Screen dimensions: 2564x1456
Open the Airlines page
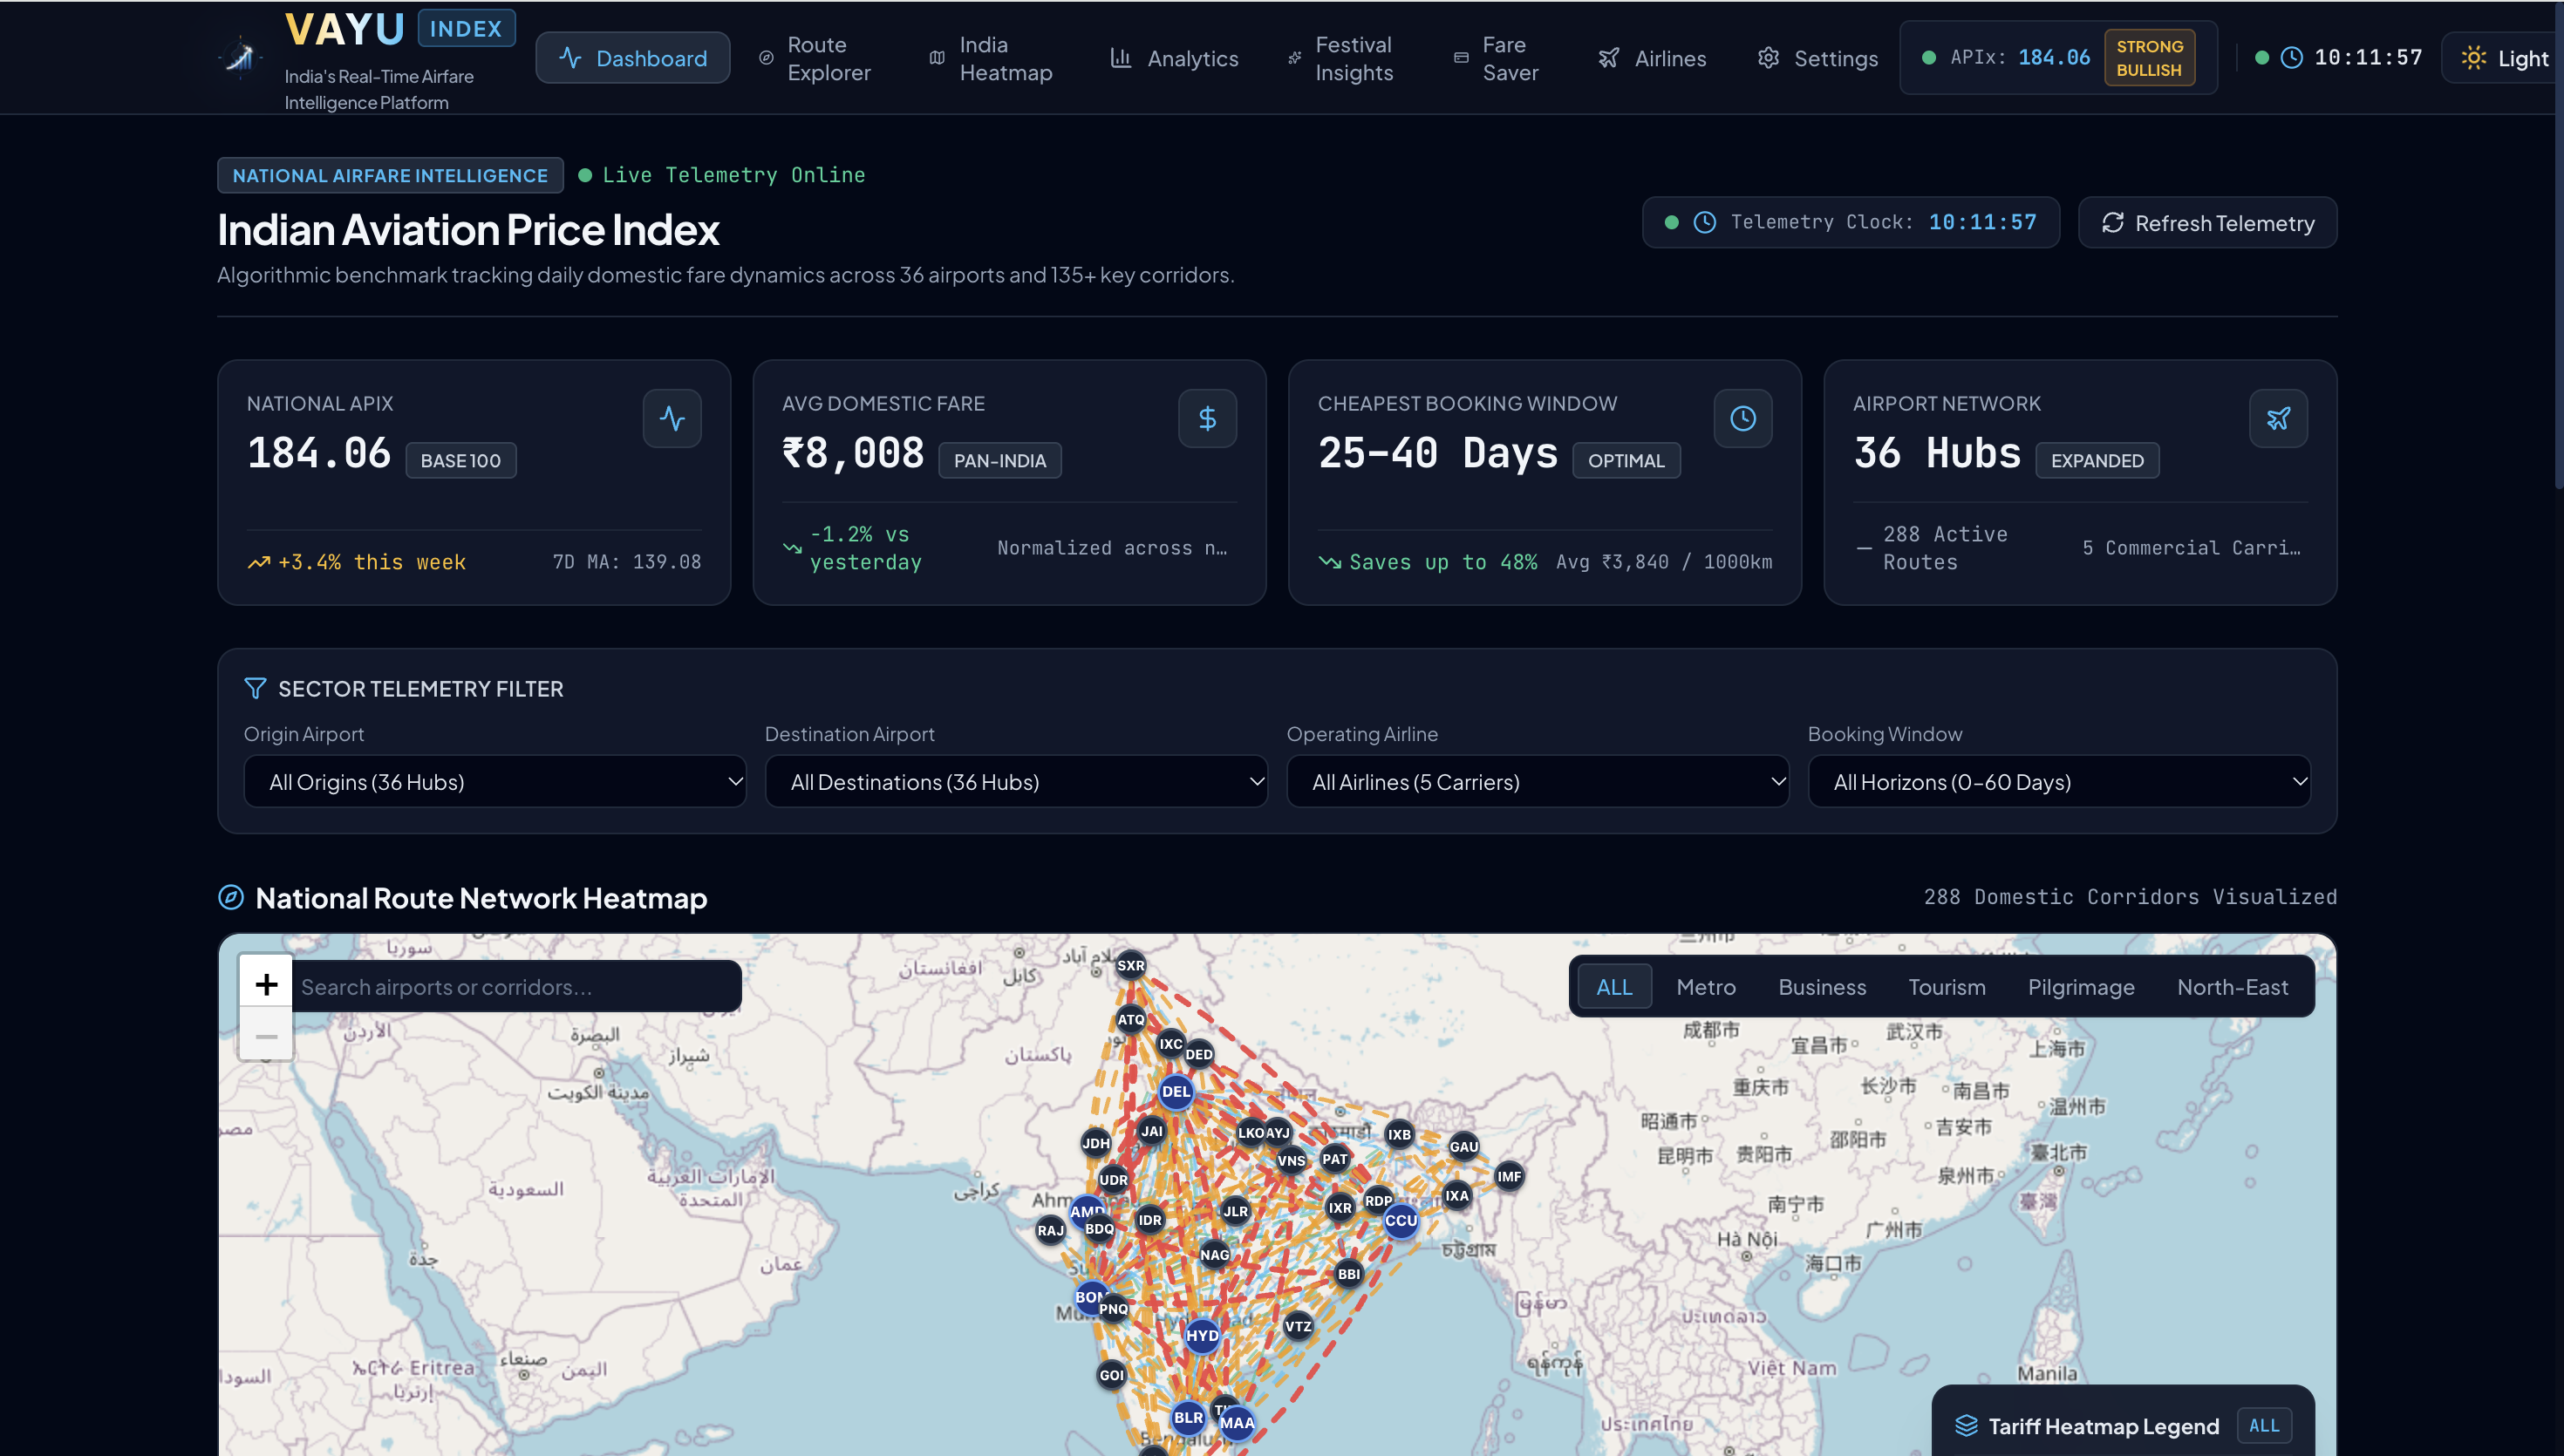pos(1652,58)
